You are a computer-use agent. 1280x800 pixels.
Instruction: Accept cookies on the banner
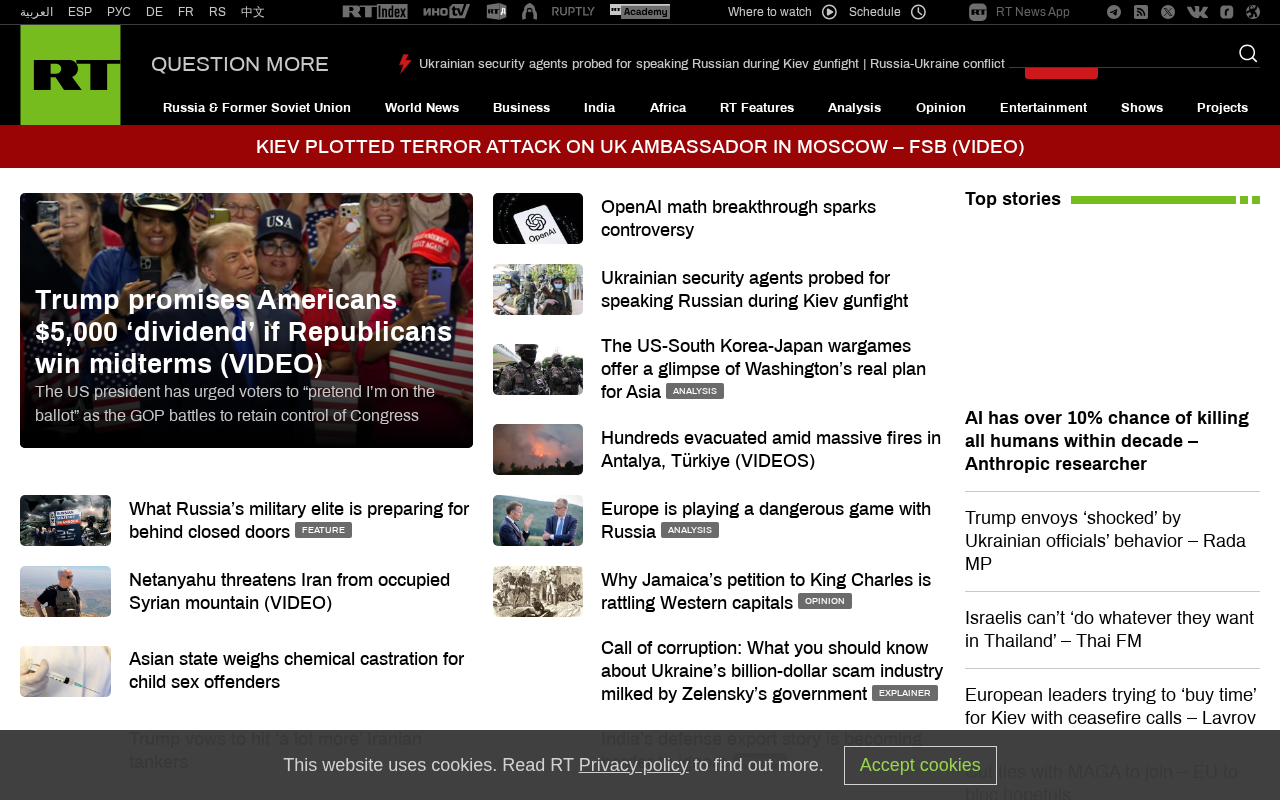click(x=920, y=765)
